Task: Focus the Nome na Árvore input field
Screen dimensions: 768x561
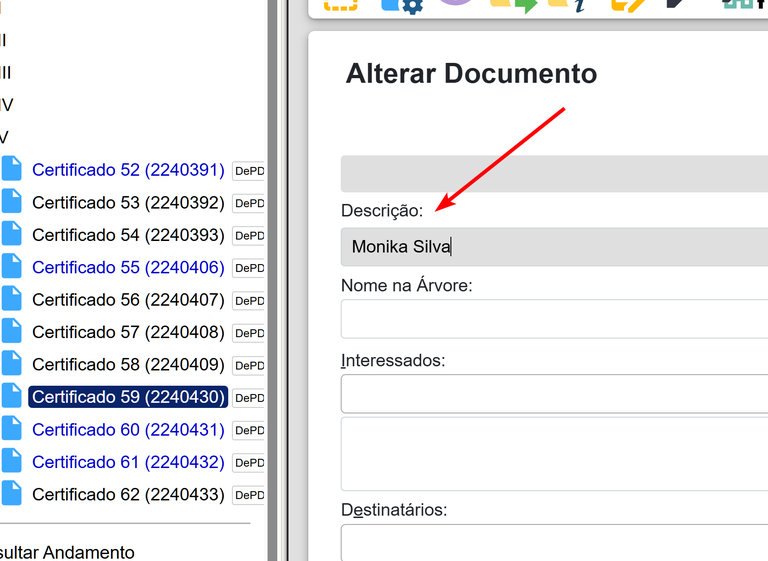Action: point(554,319)
